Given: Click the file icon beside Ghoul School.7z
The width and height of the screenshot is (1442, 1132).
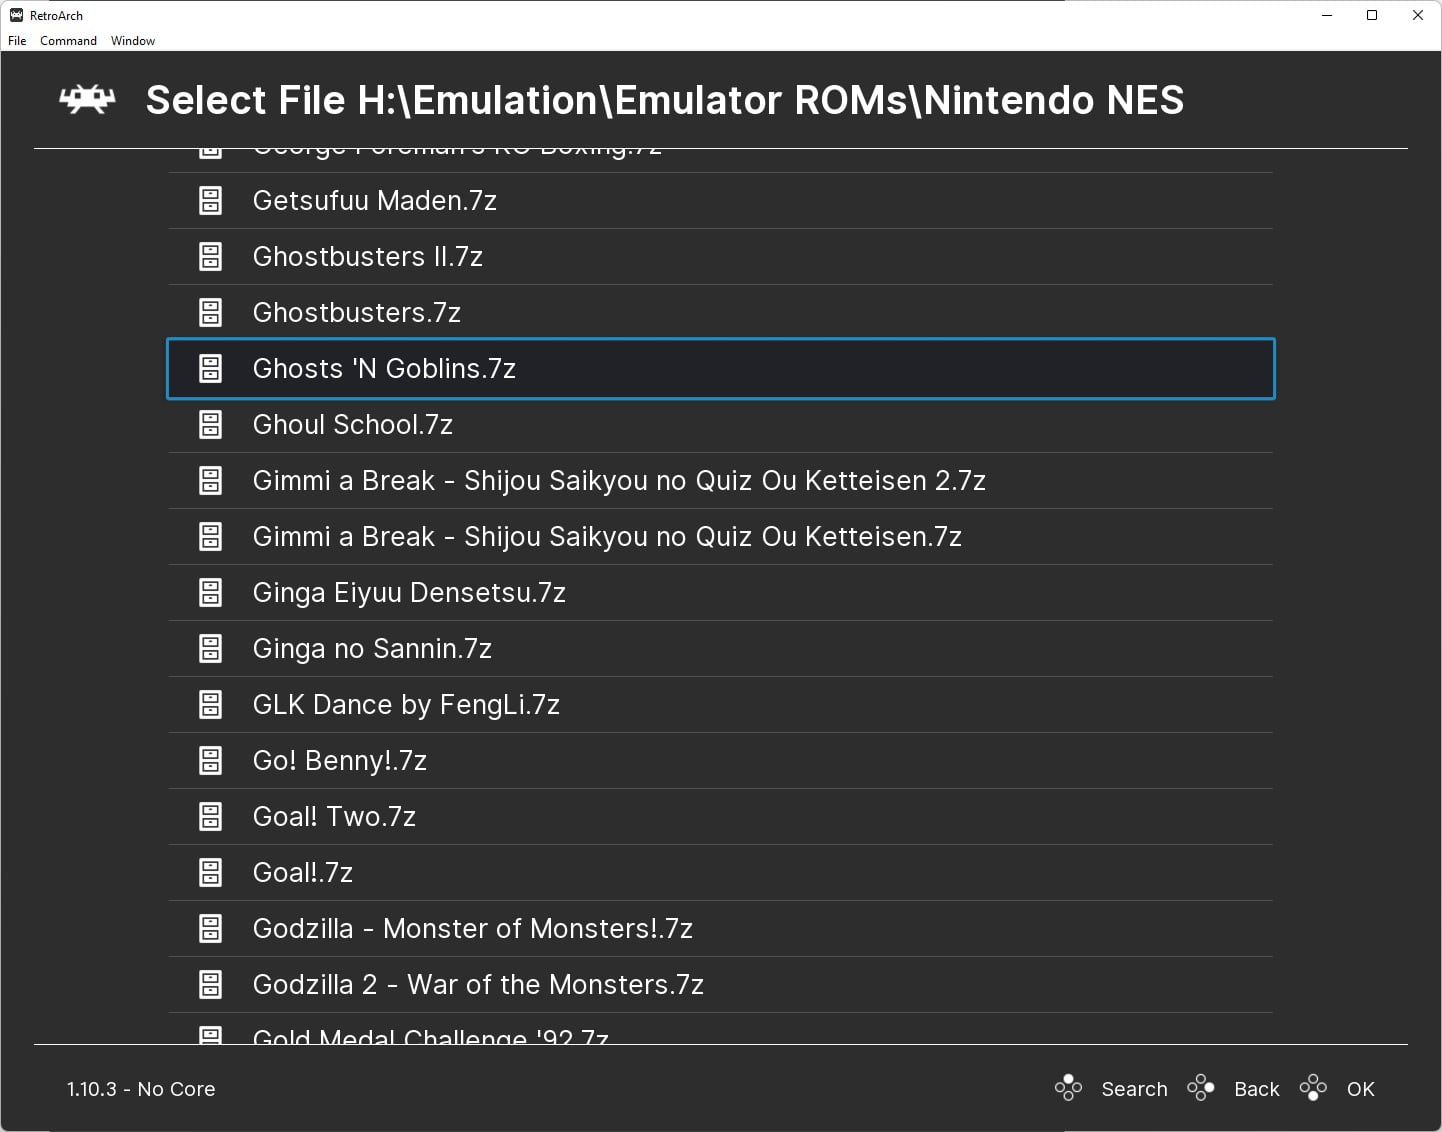Looking at the screenshot, I should [210, 424].
